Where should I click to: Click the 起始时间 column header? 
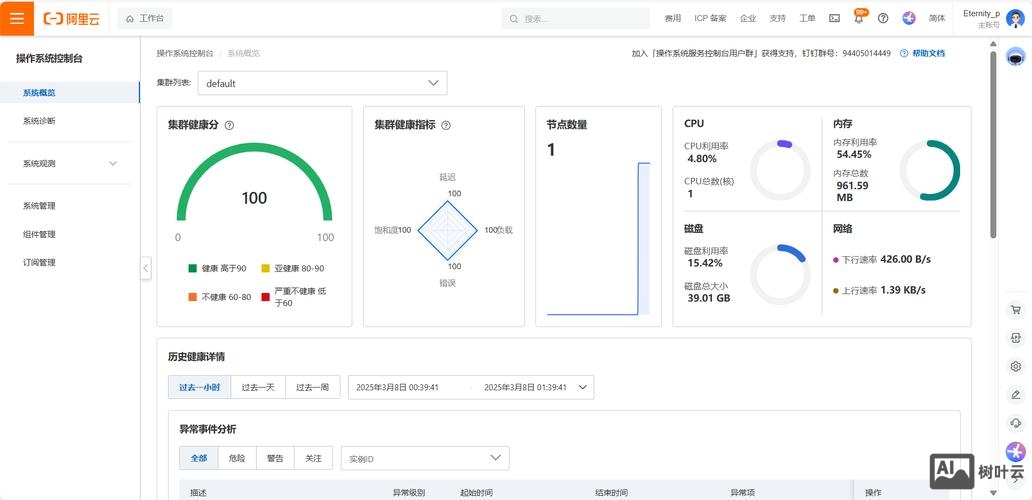477,493
